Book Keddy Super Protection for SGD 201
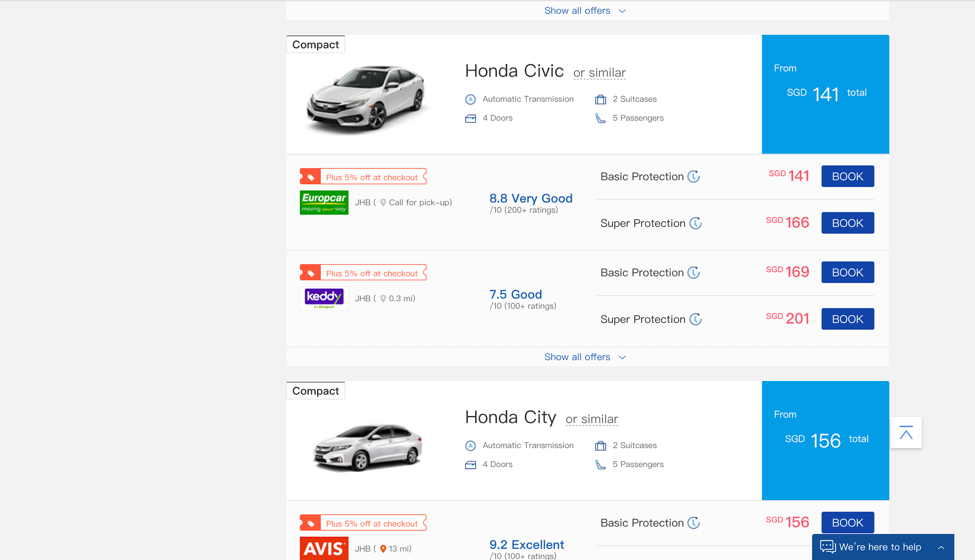Screen dimensions: 975x560 click(x=848, y=319)
